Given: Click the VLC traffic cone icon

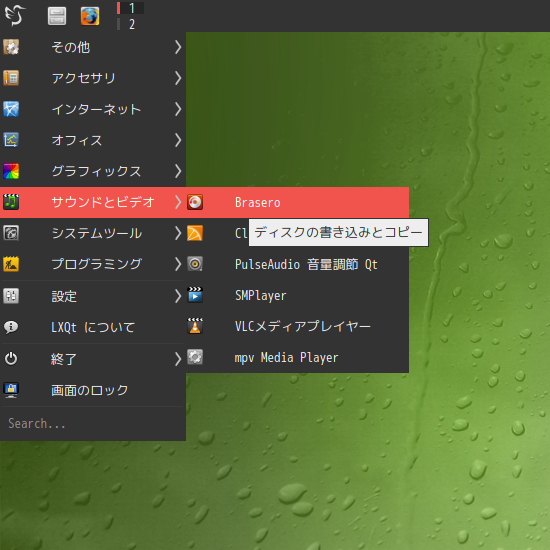Looking at the screenshot, I should pos(195,326).
